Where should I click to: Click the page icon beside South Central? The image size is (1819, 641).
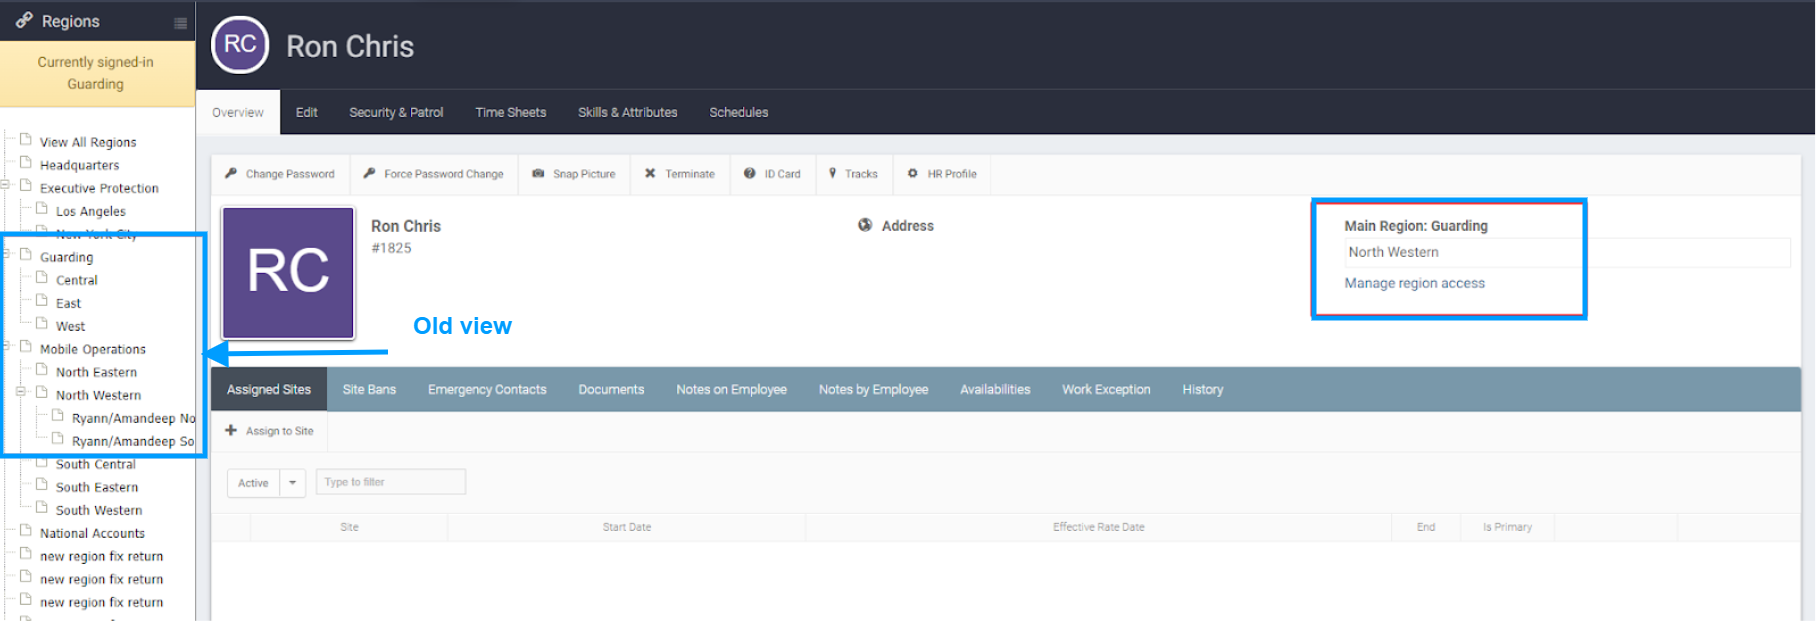(42, 463)
